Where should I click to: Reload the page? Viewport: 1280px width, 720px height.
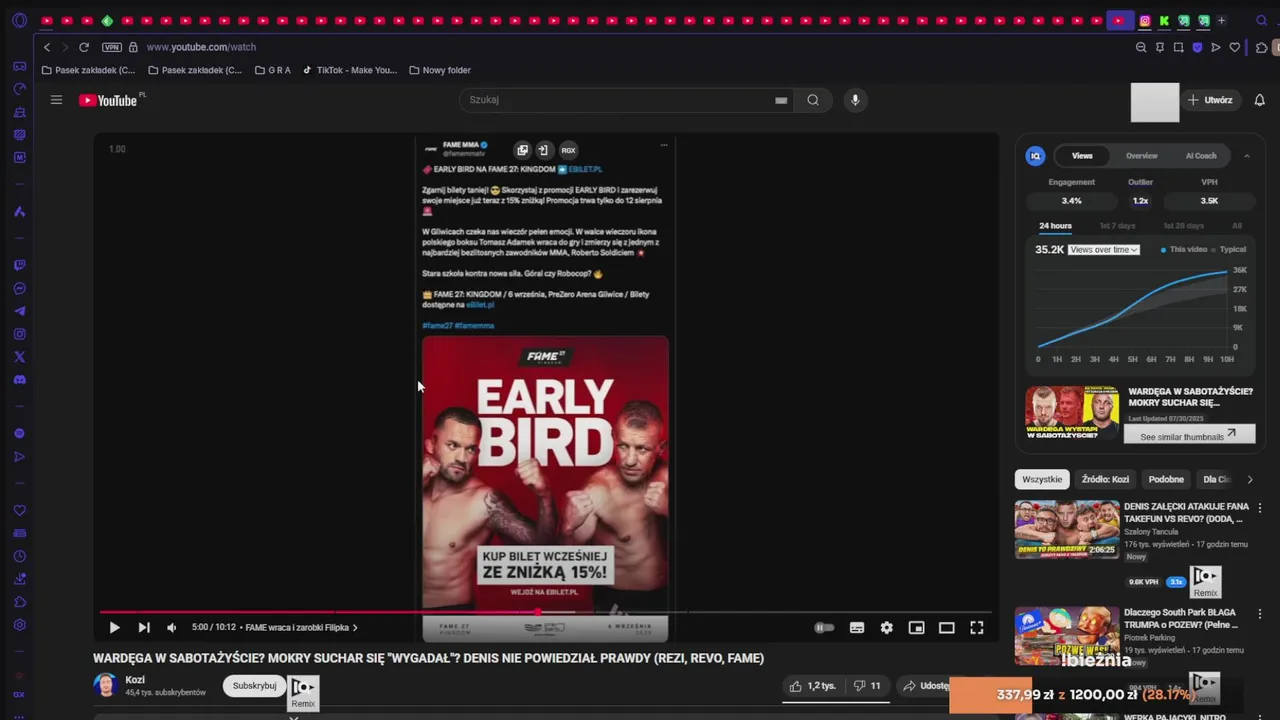[x=84, y=47]
